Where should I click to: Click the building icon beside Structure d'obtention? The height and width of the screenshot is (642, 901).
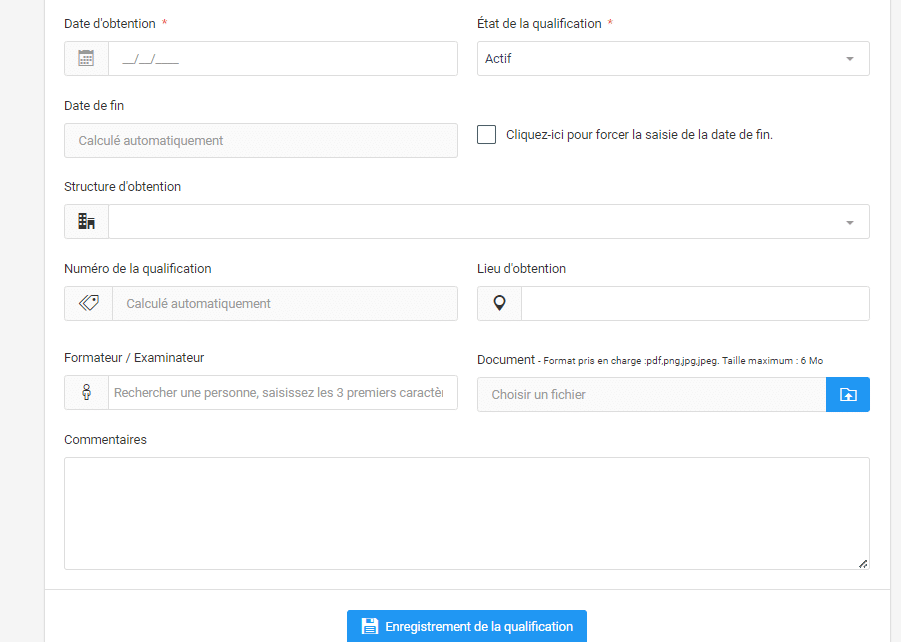86,222
